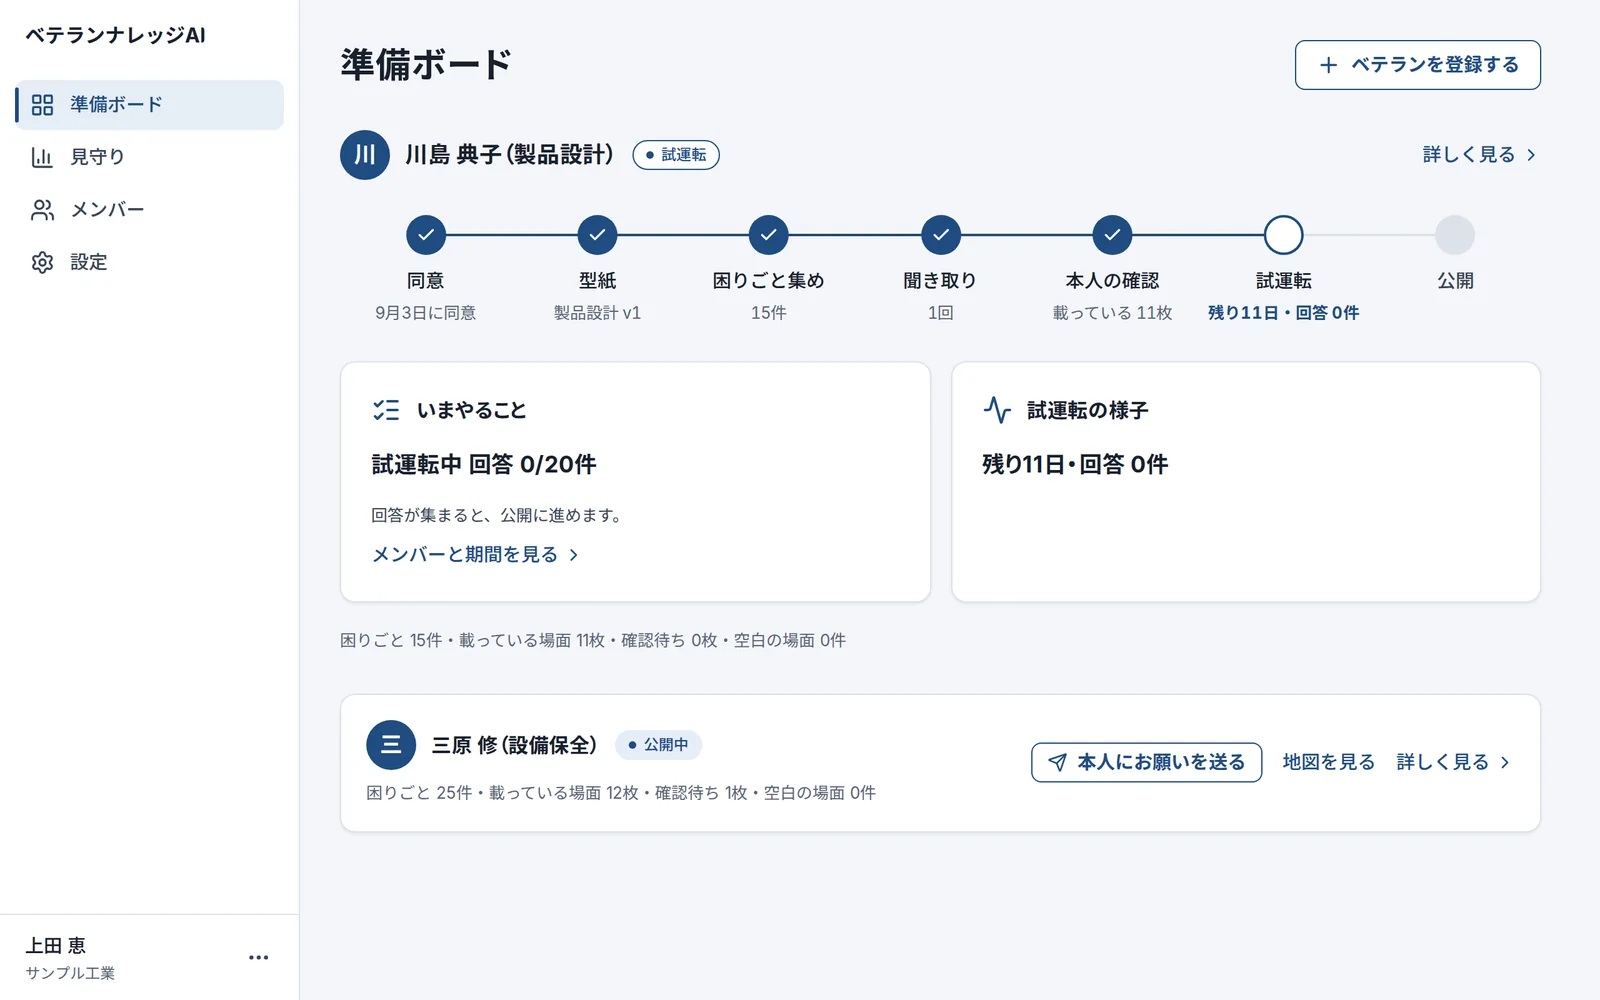1600x1000 pixels.
Task: Click the user name 上田 恵
Action: coord(56,946)
